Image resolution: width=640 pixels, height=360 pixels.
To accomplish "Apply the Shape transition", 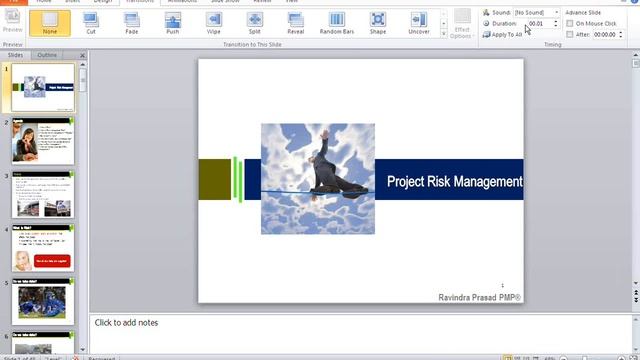I will 378,23.
